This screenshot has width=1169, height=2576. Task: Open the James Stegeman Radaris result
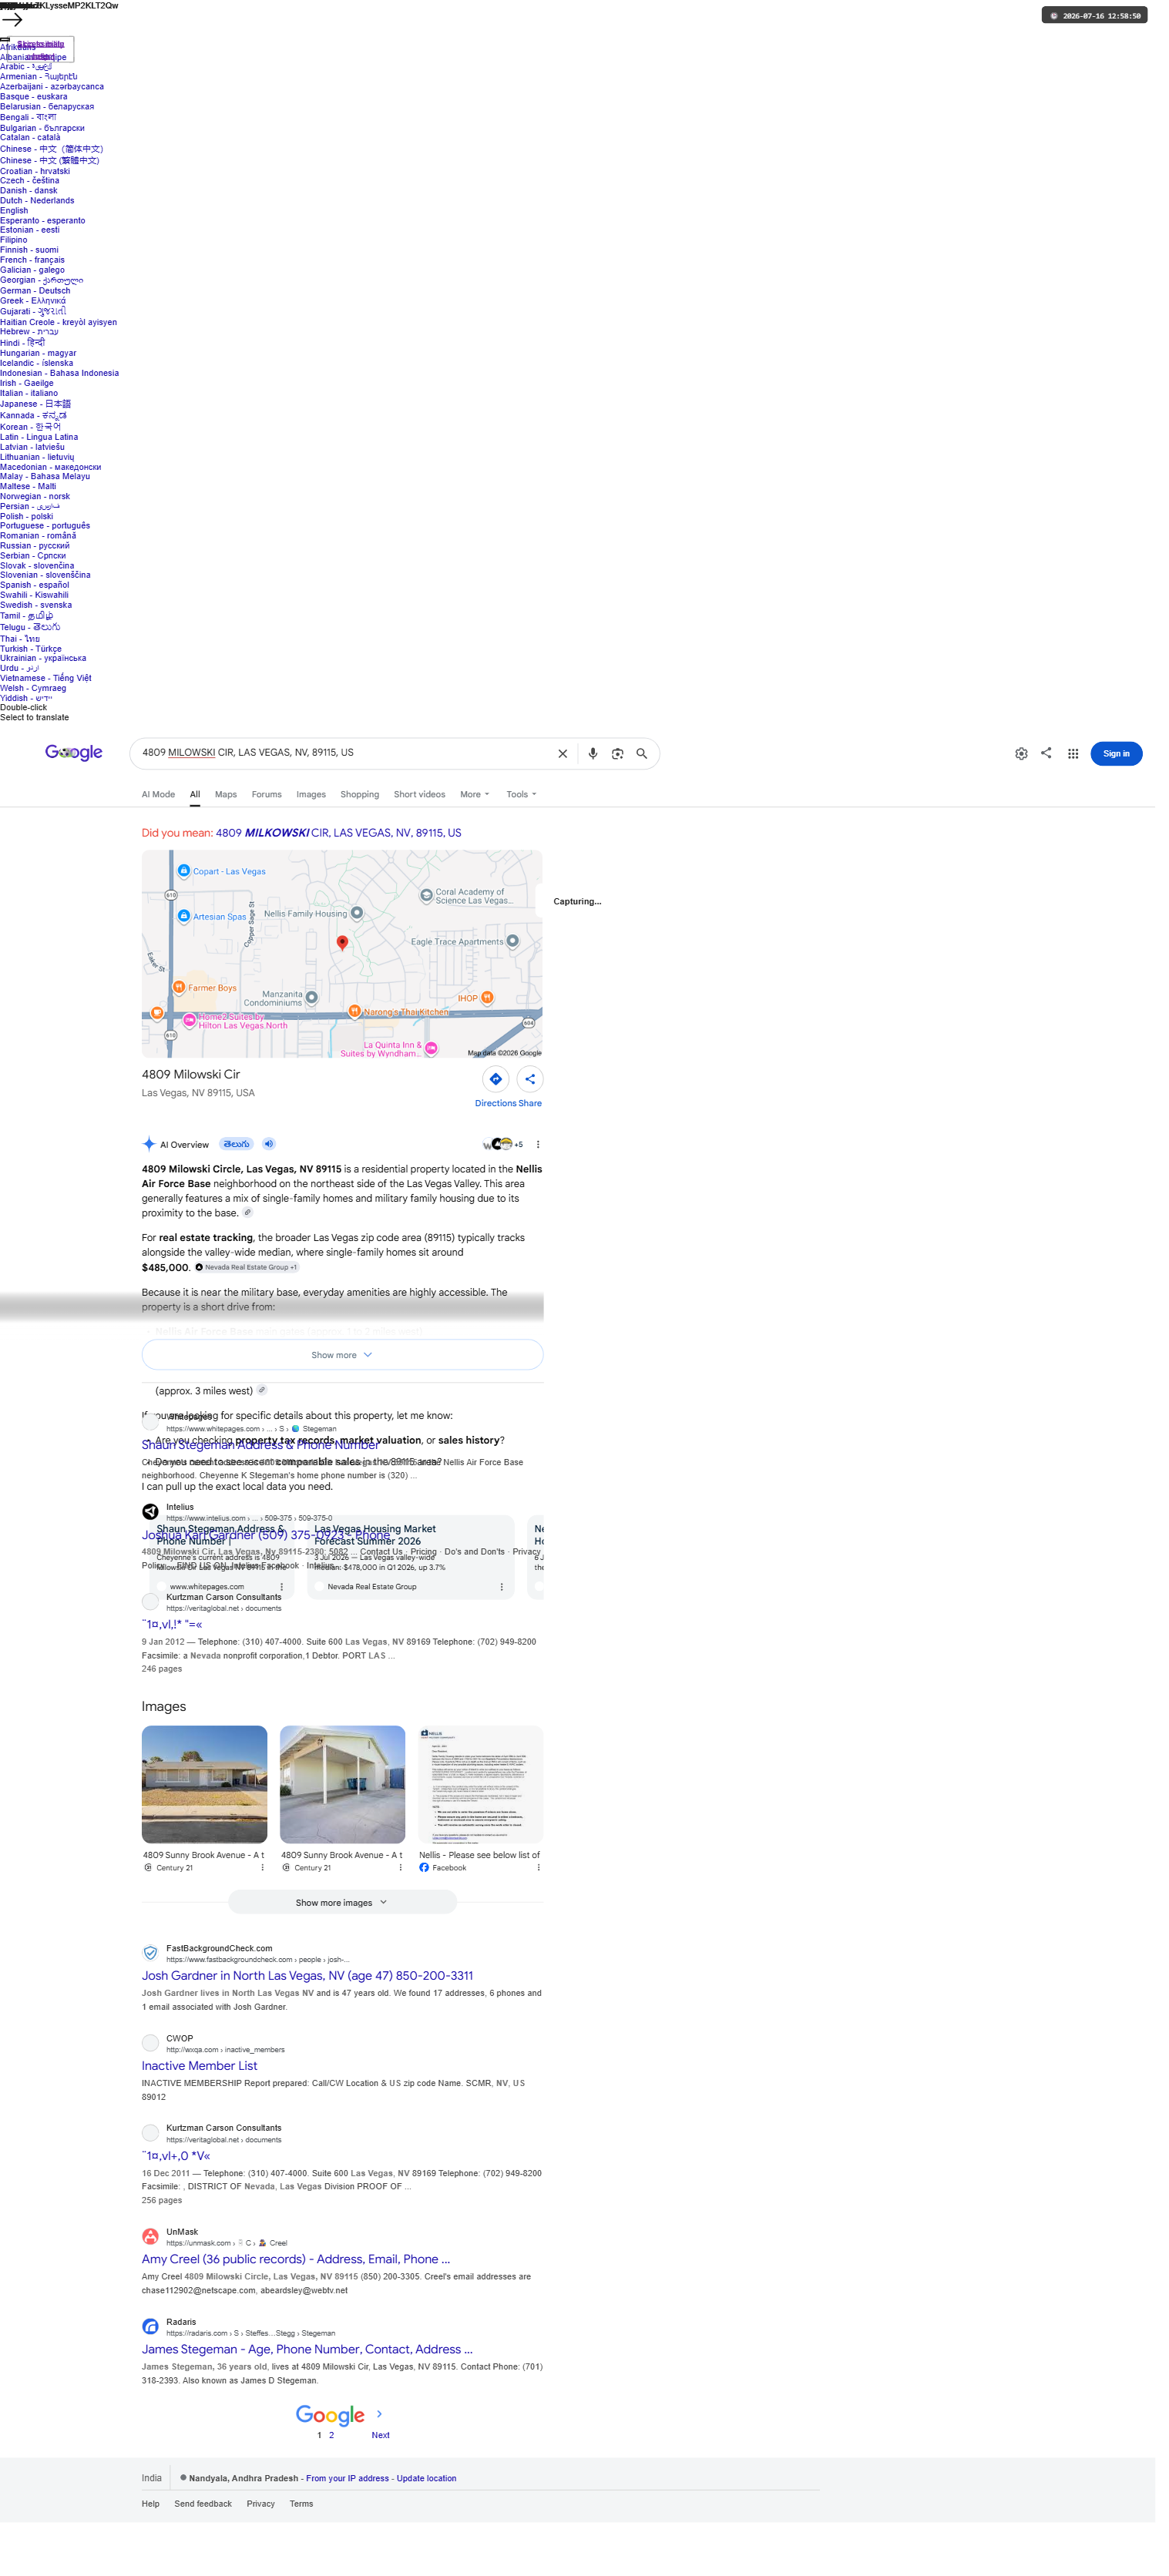click(x=311, y=2377)
